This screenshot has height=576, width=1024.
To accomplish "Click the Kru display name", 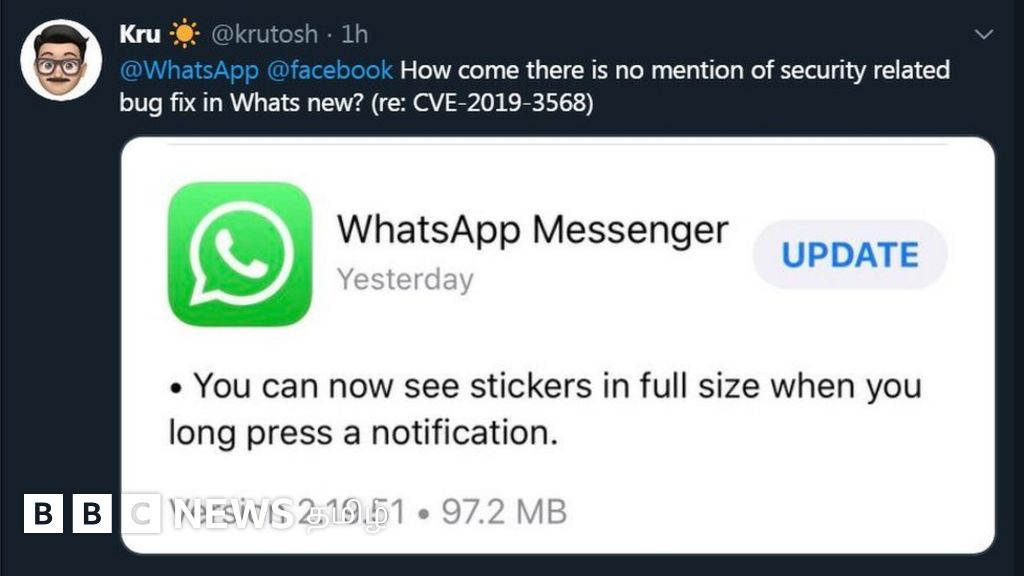I will click(x=140, y=34).
